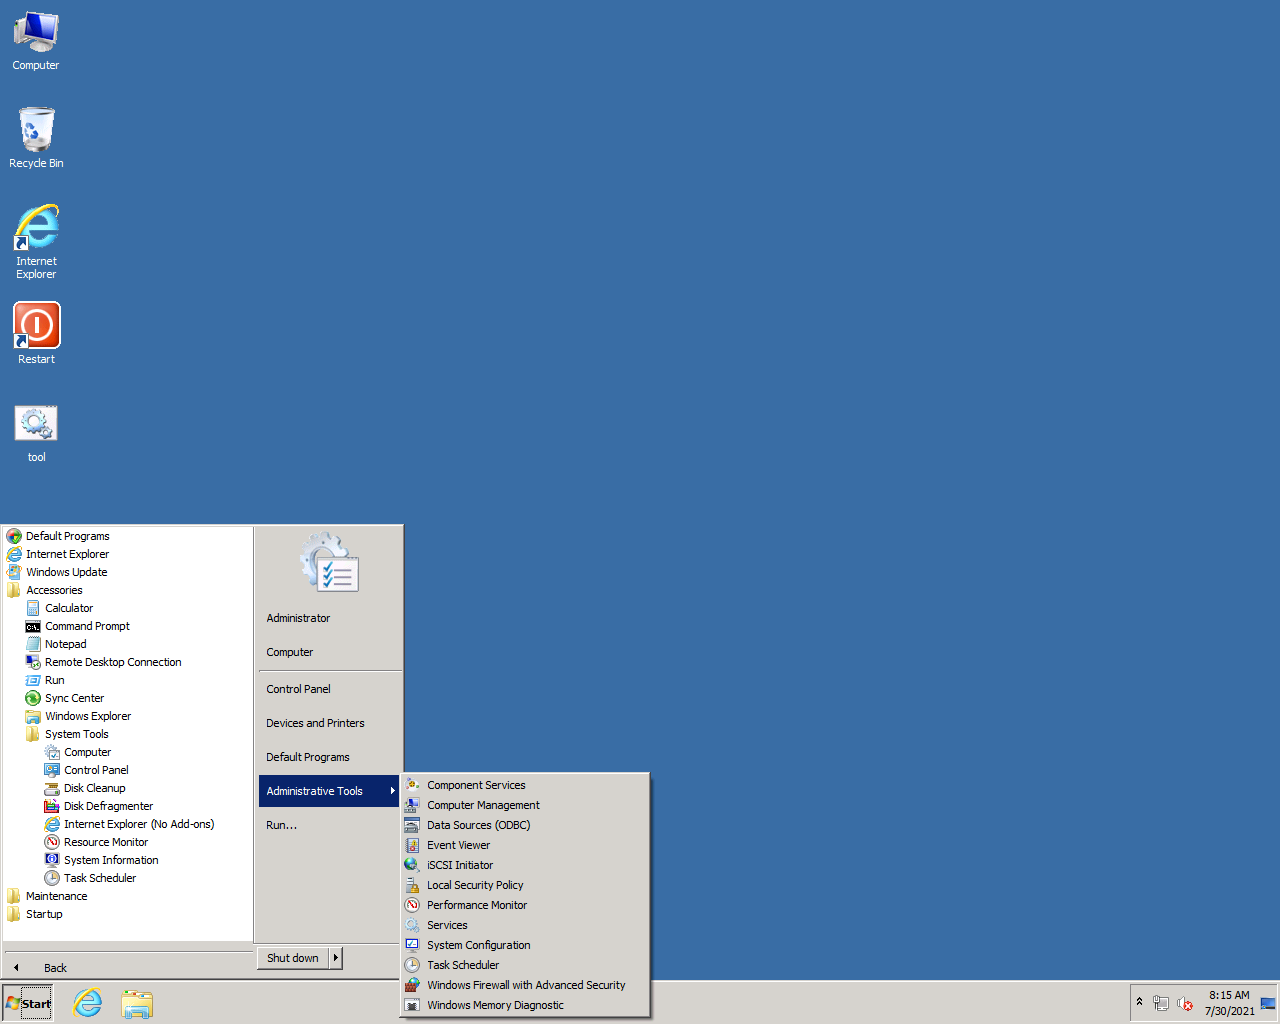Select the tool desktop icon

click(36, 432)
